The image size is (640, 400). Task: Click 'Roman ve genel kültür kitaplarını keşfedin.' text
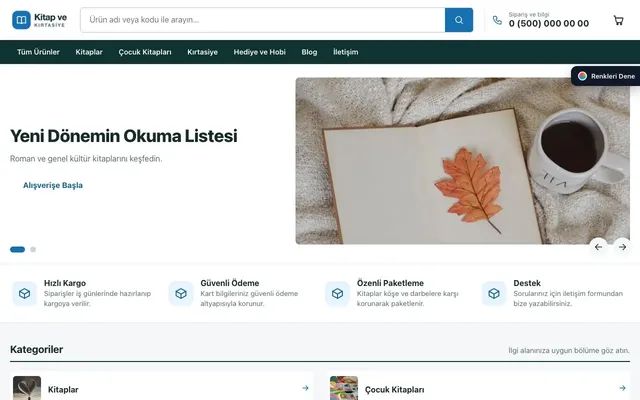(86, 159)
